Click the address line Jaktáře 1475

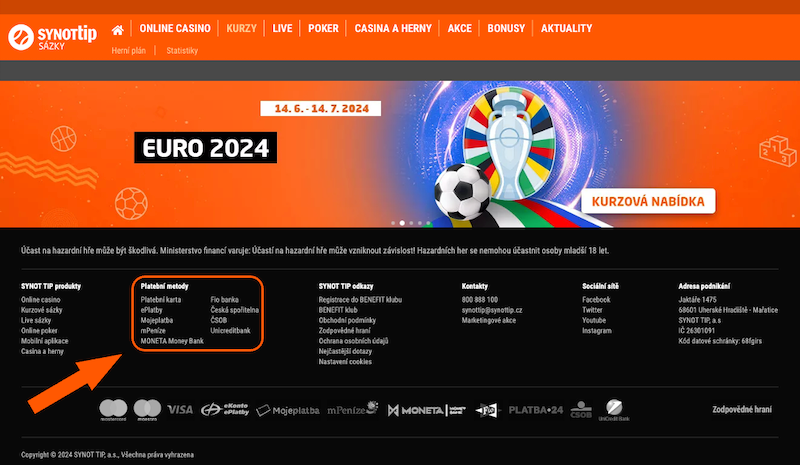[697, 300]
